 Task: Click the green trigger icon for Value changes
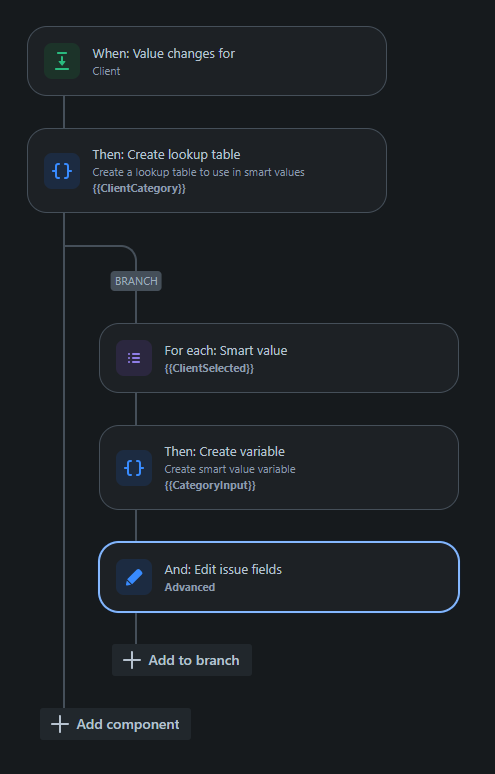point(62,61)
